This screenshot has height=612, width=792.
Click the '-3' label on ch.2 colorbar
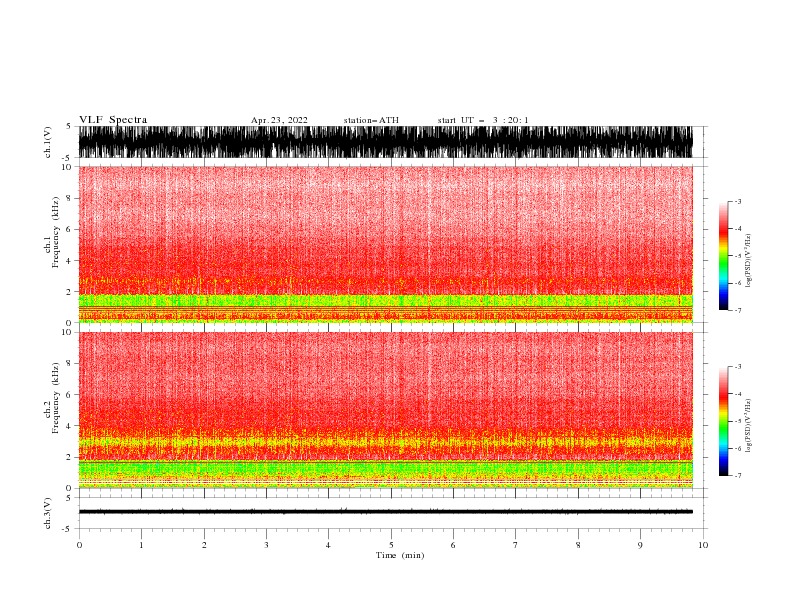pyautogui.click(x=737, y=367)
